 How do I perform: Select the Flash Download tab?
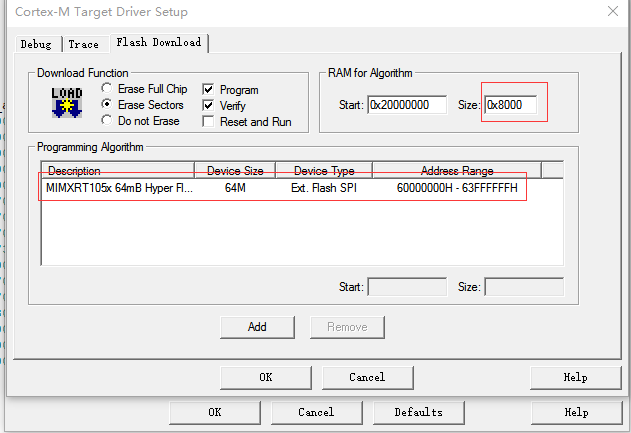click(159, 43)
